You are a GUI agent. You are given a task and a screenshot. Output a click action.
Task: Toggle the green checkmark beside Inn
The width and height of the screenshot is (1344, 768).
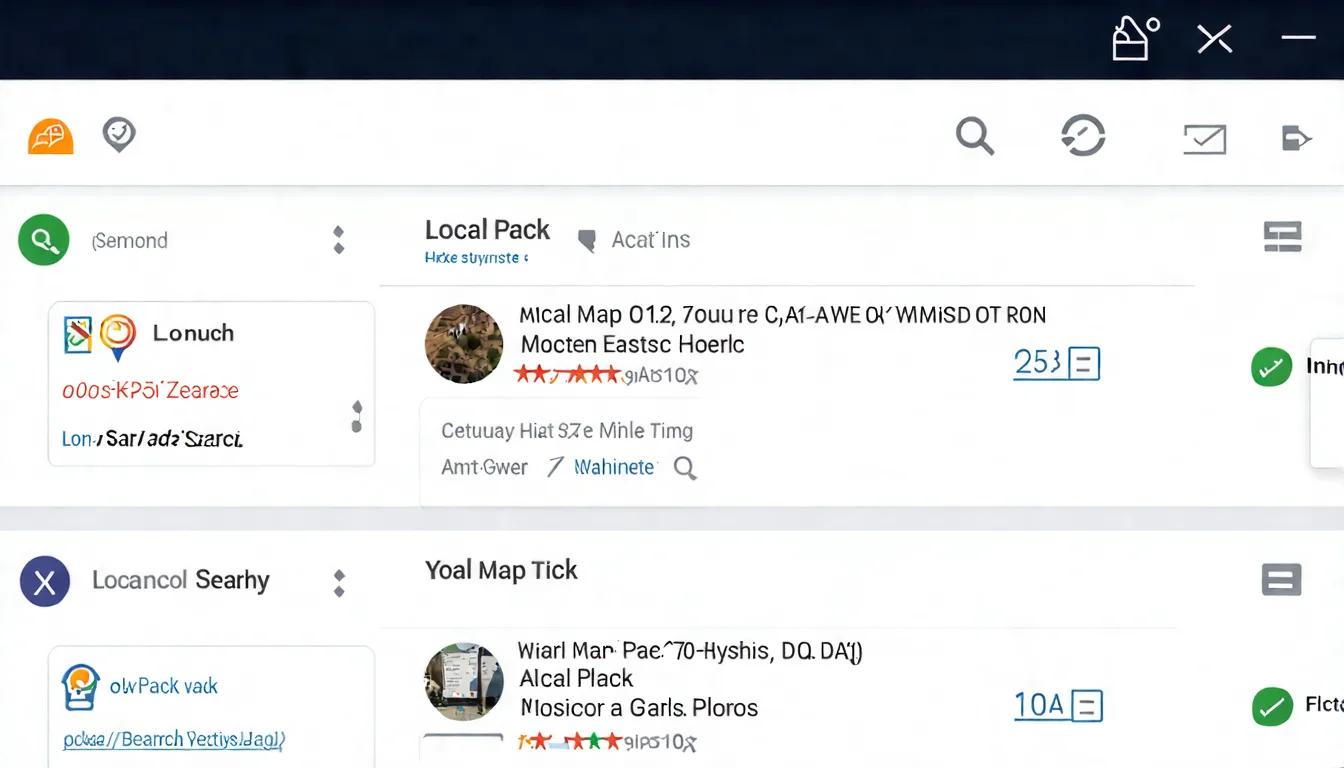coord(1271,367)
